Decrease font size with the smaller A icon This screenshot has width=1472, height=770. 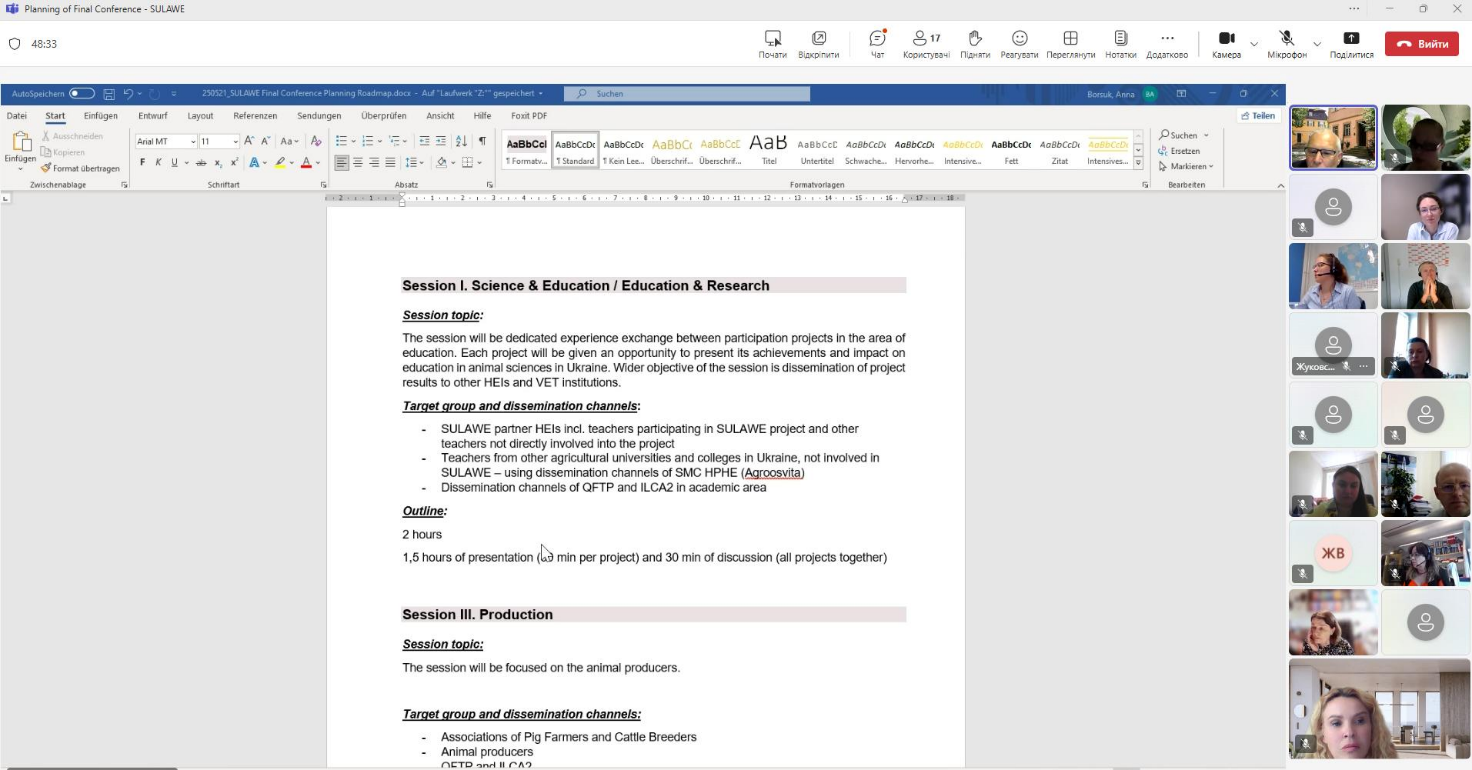click(x=265, y=141)
